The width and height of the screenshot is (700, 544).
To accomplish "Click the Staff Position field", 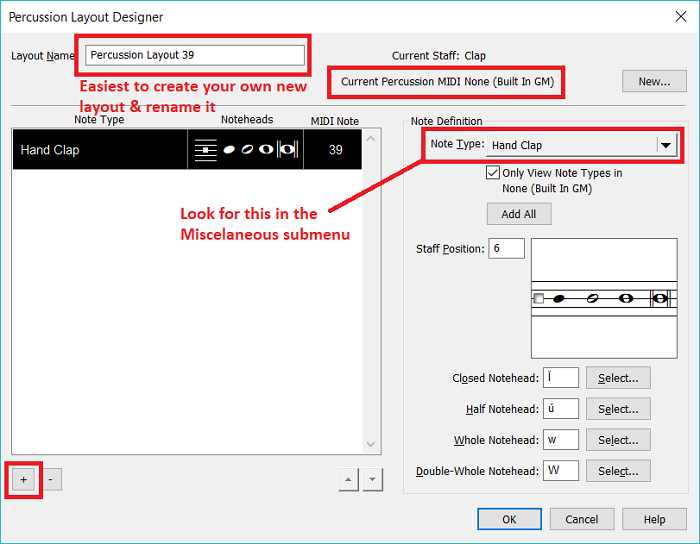I will [x=506, y=249].
